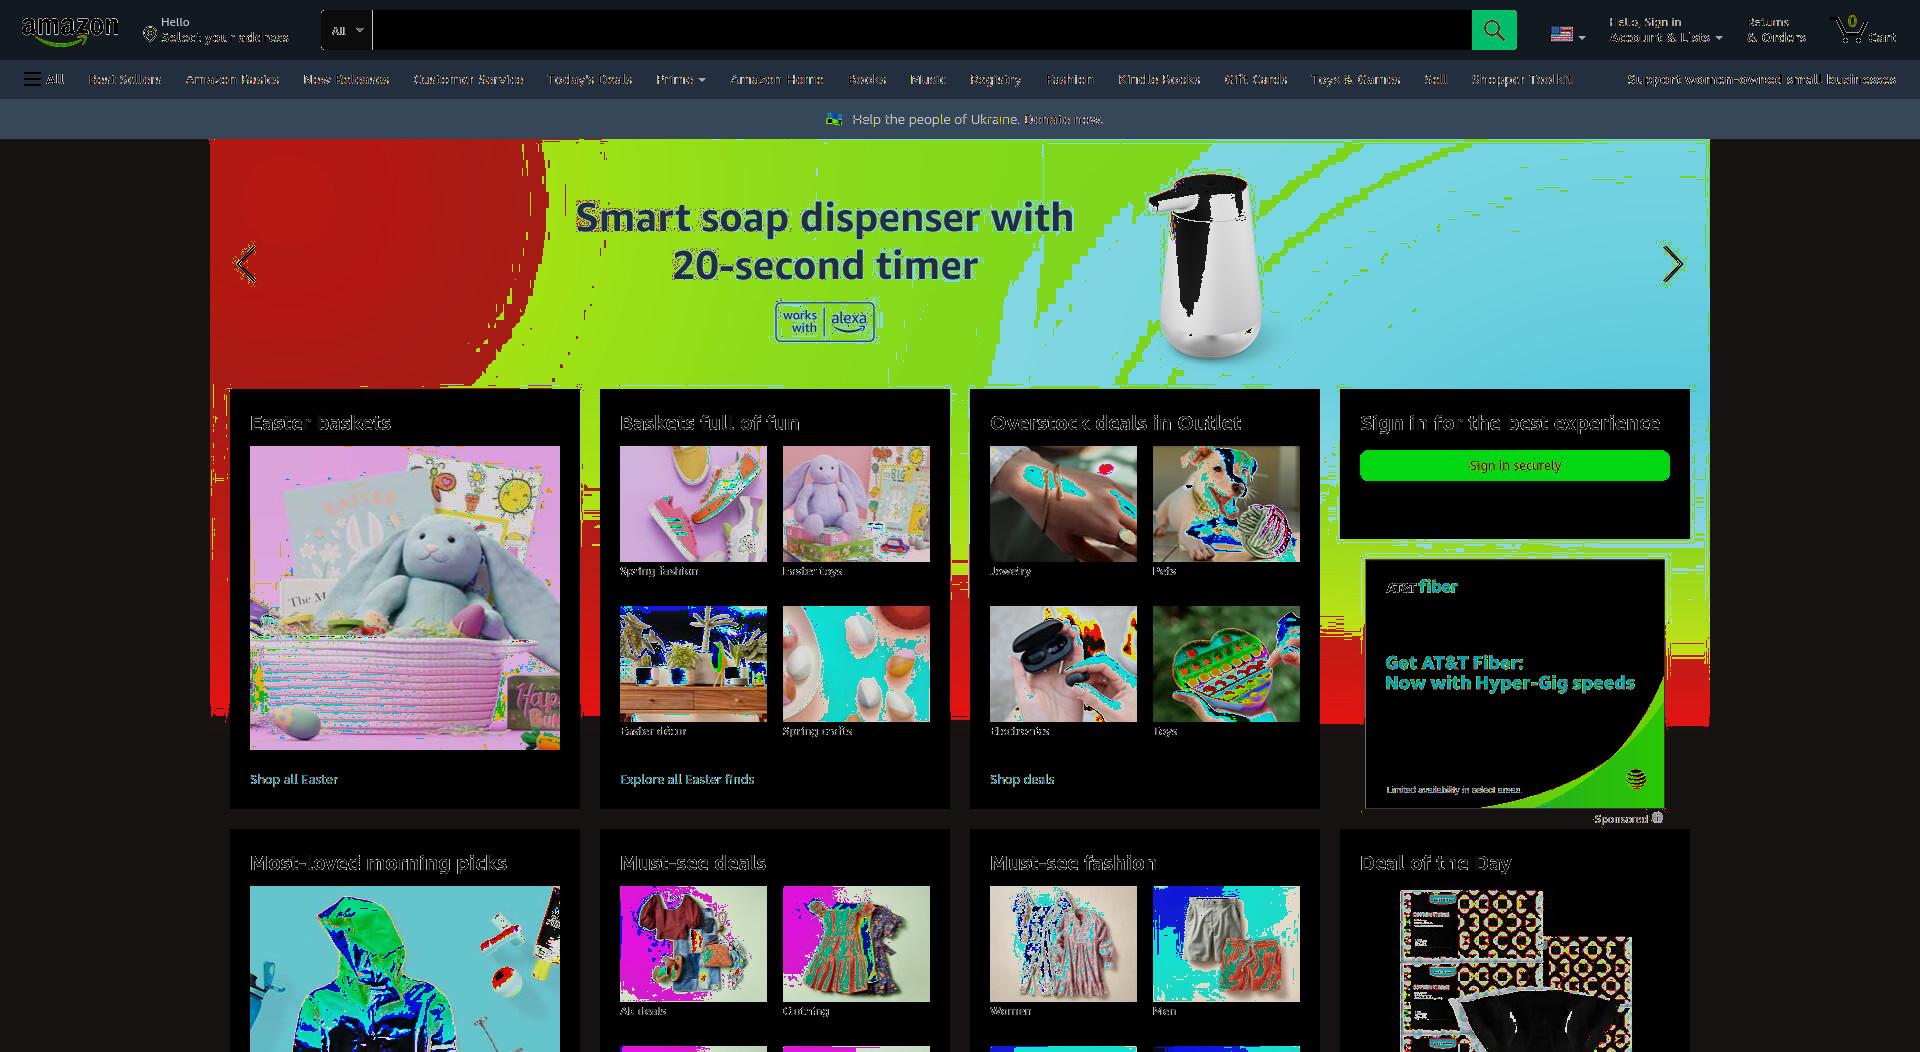
Task: Open Kindle Books in nav bar
Action: tap(1159, 79)
